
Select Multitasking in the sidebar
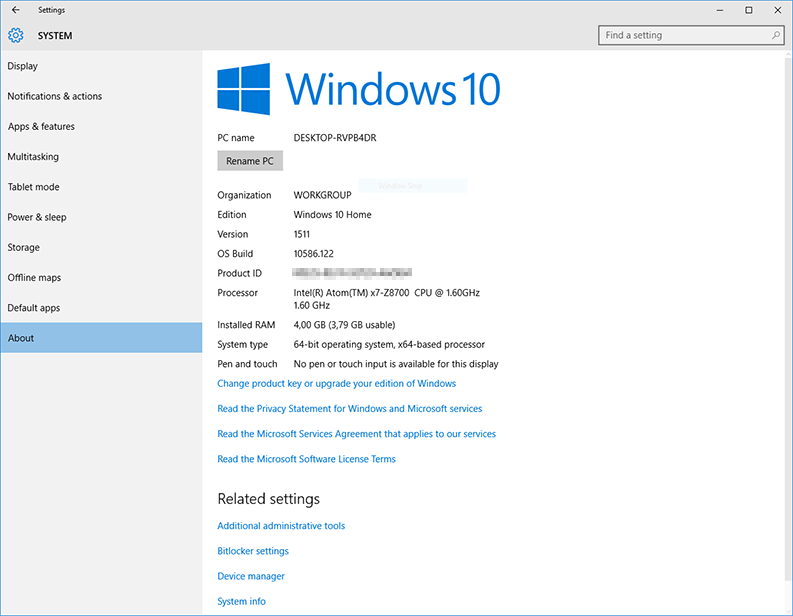pos(101,157)
